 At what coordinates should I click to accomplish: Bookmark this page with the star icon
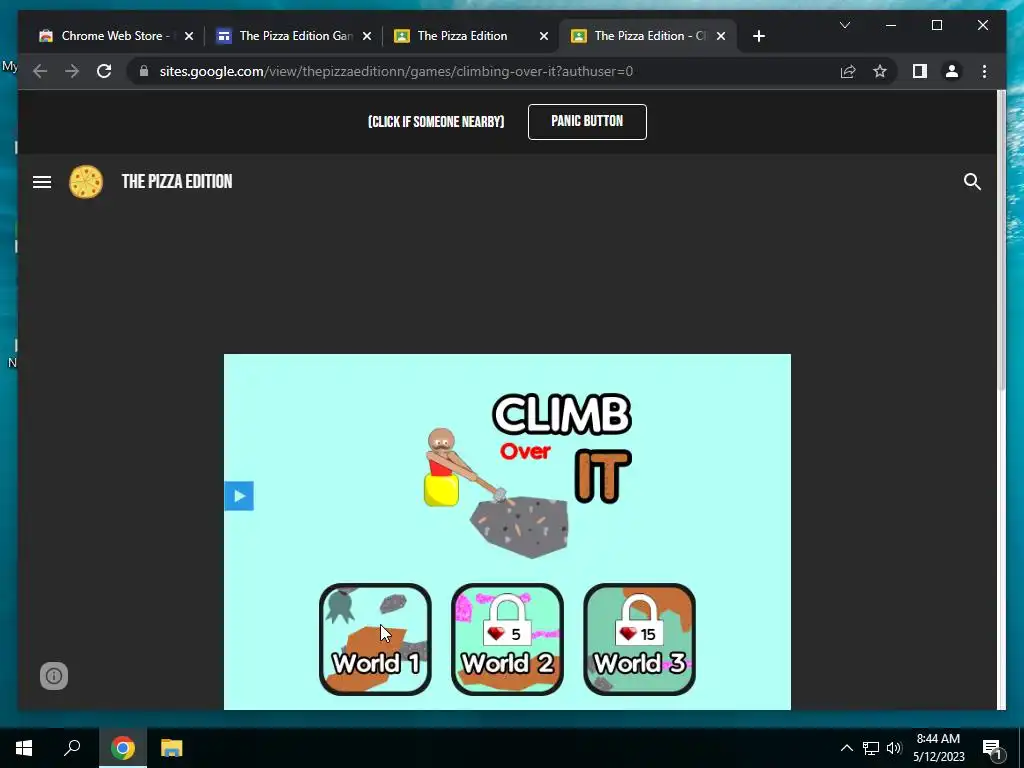(x=880, y=71)
